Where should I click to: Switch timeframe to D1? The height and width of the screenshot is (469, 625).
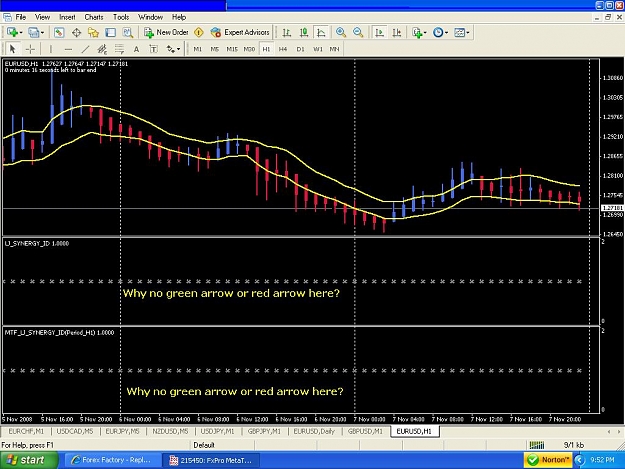[300, 49]
